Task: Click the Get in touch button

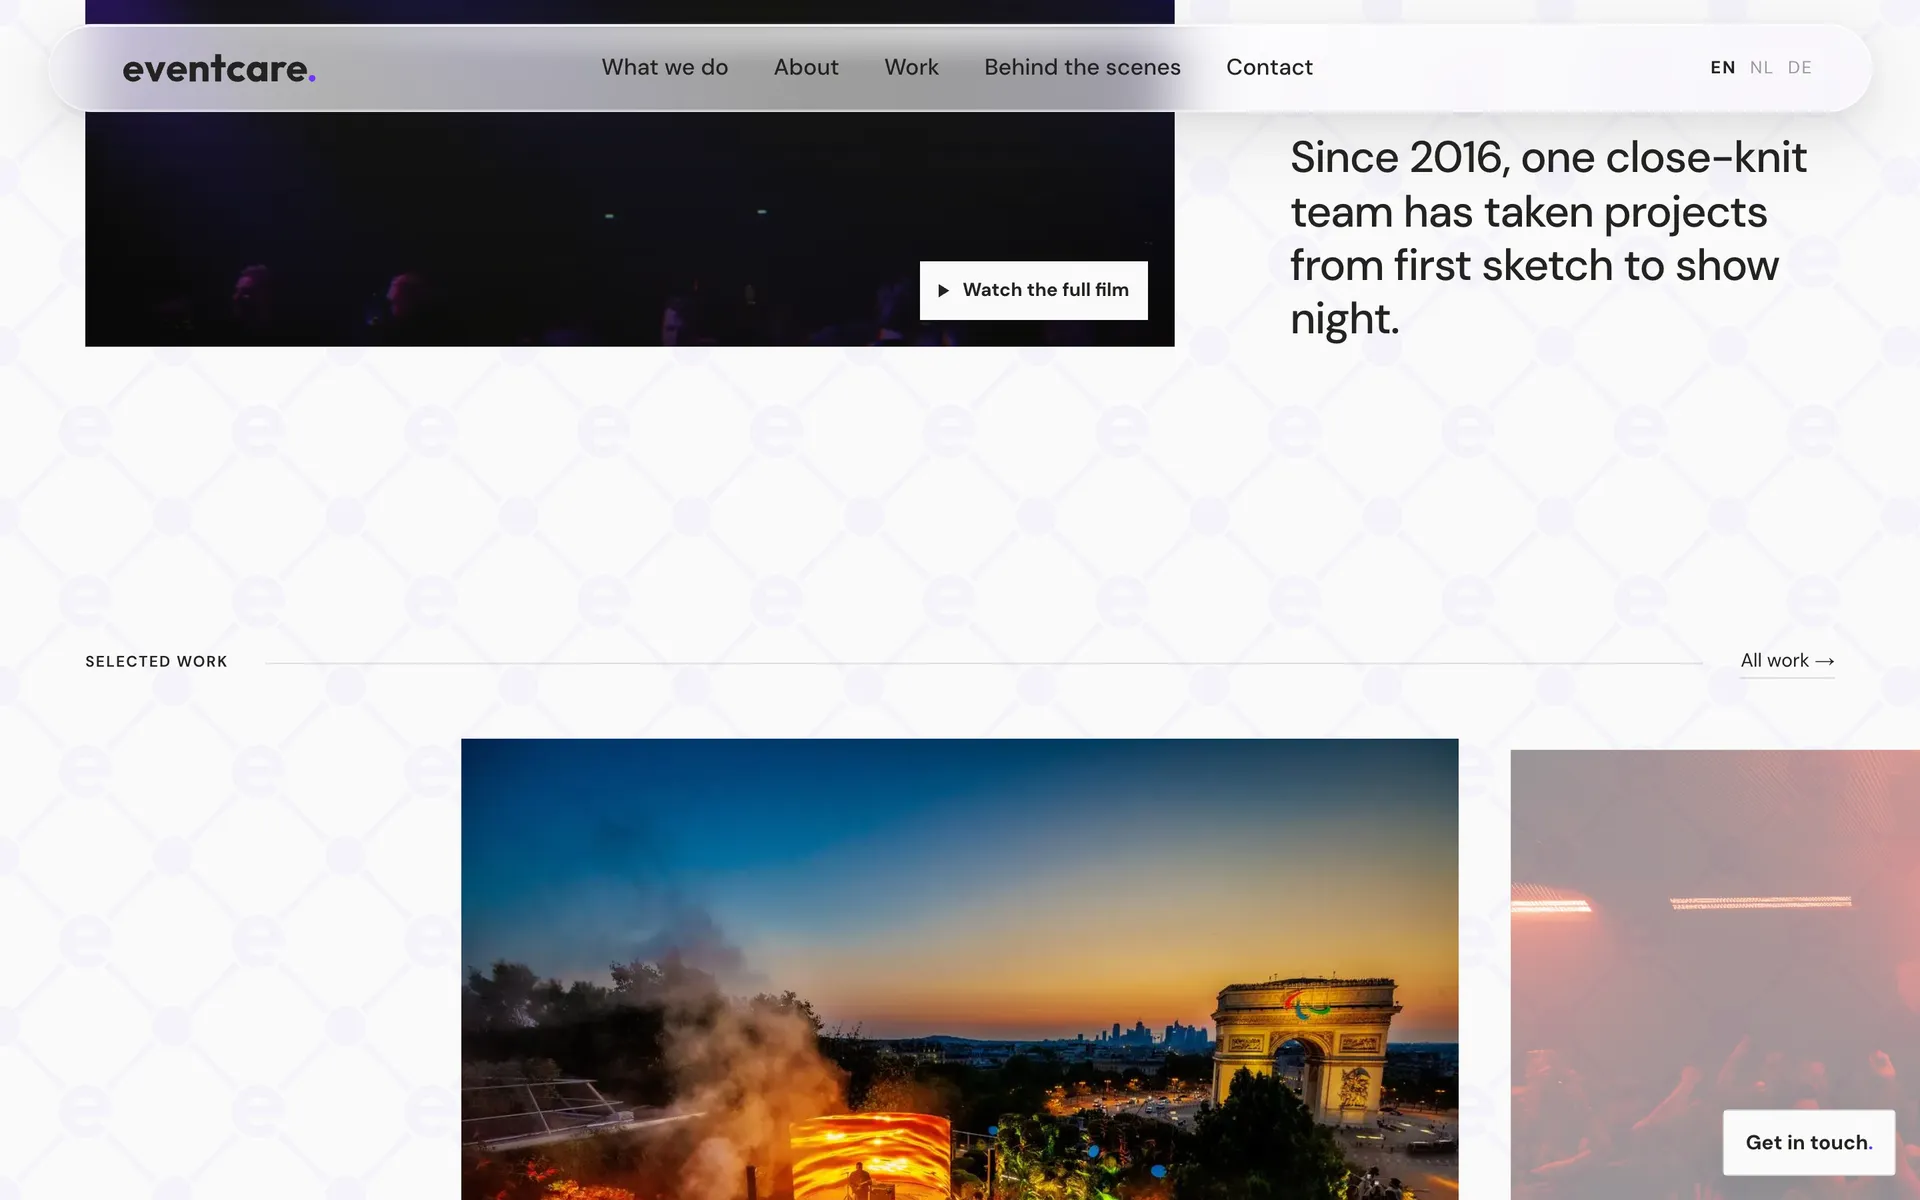Action: tap(1809, 1142)
